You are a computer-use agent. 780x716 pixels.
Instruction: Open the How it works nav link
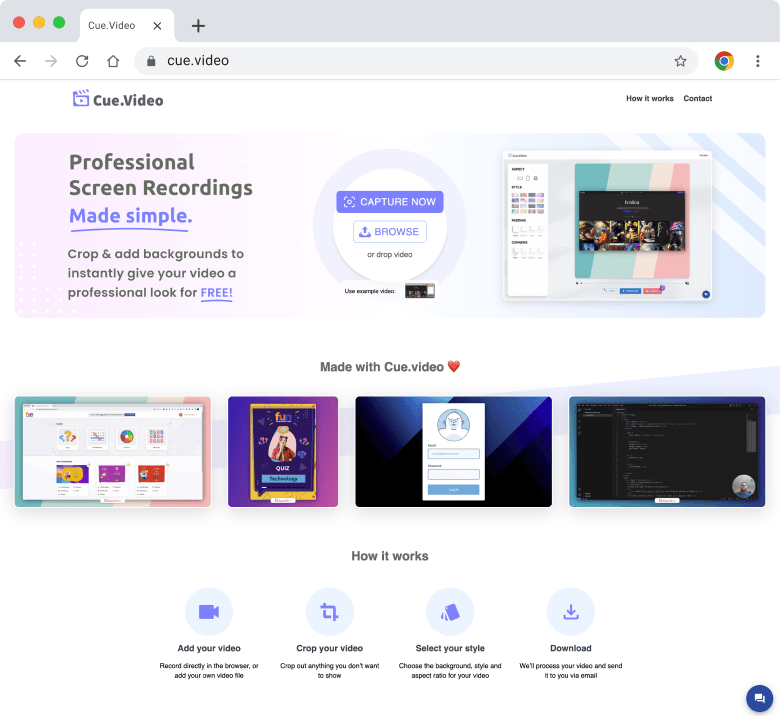click(x=650, y=99)
